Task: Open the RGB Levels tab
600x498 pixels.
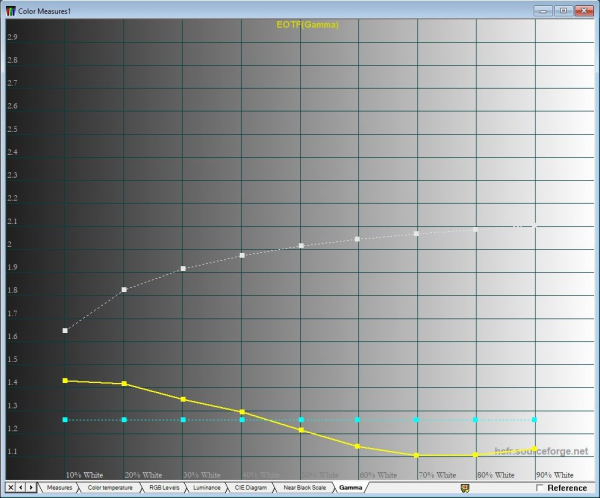Action: pyautogui.click(x=164, y=488)
